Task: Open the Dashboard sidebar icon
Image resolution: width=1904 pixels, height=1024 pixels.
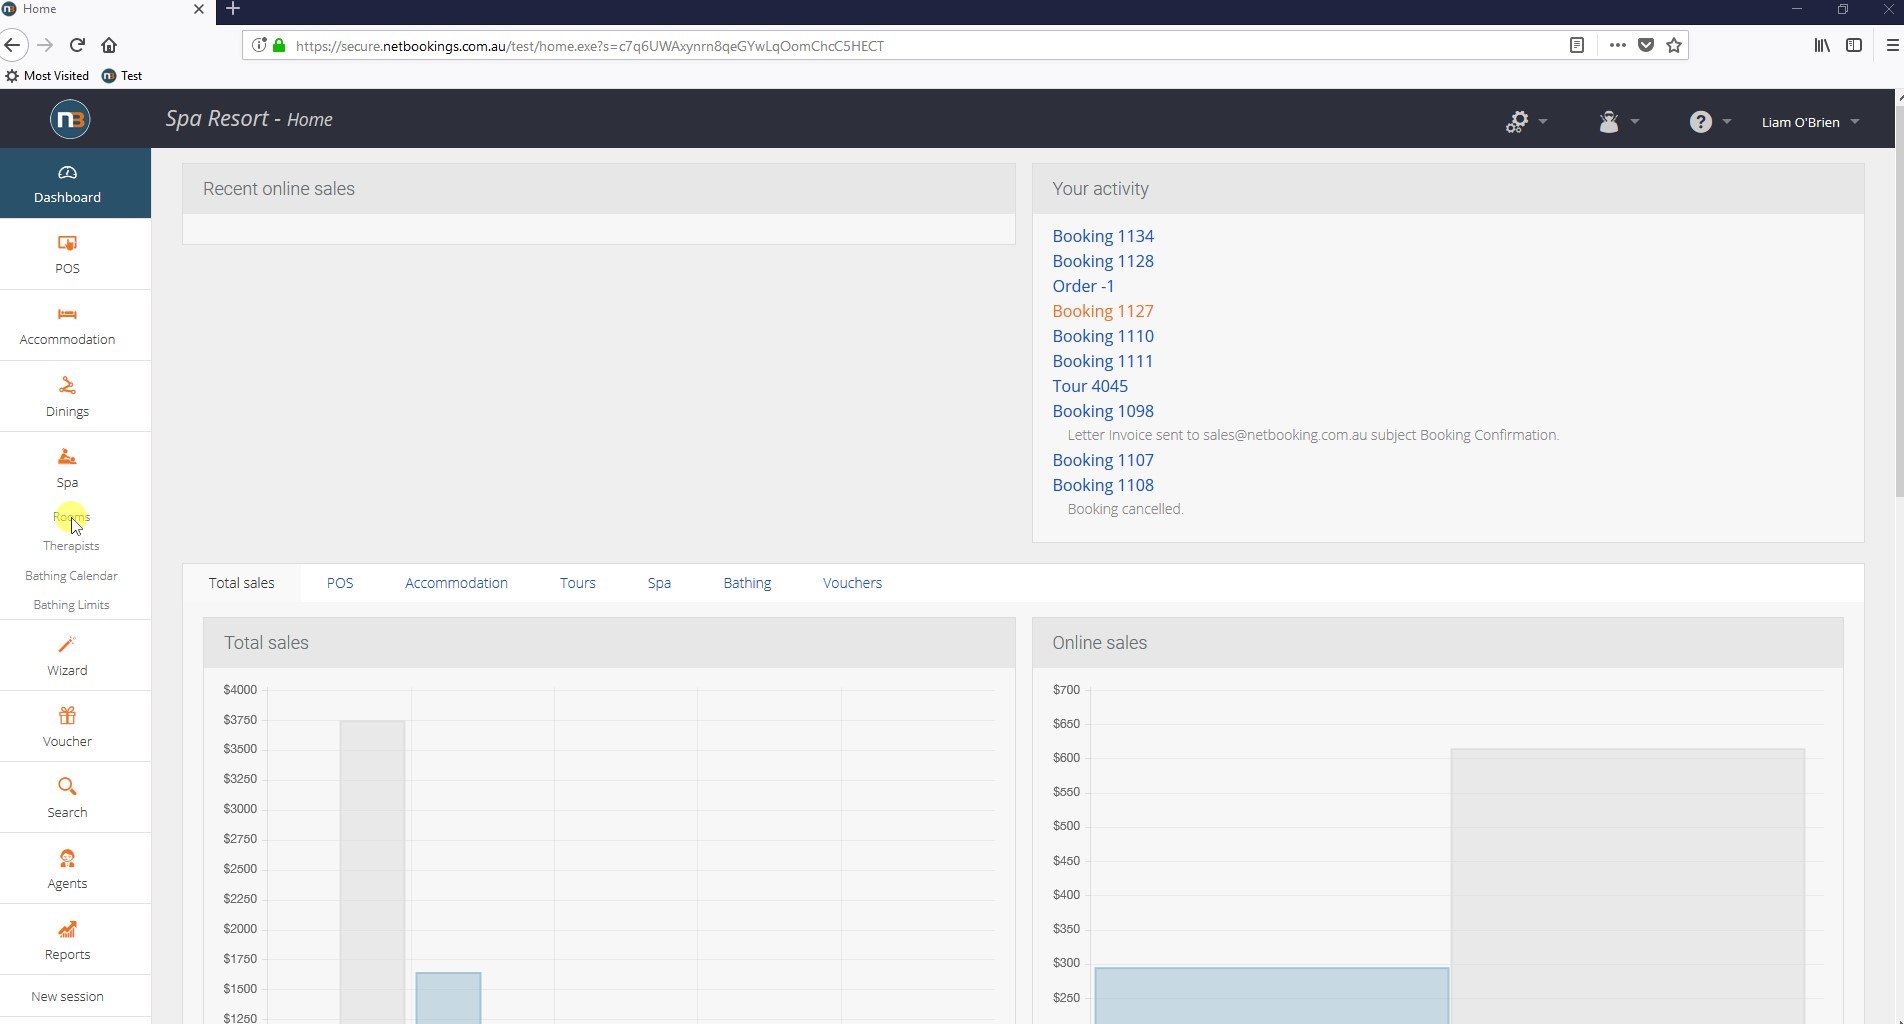Action: point(67,174)
